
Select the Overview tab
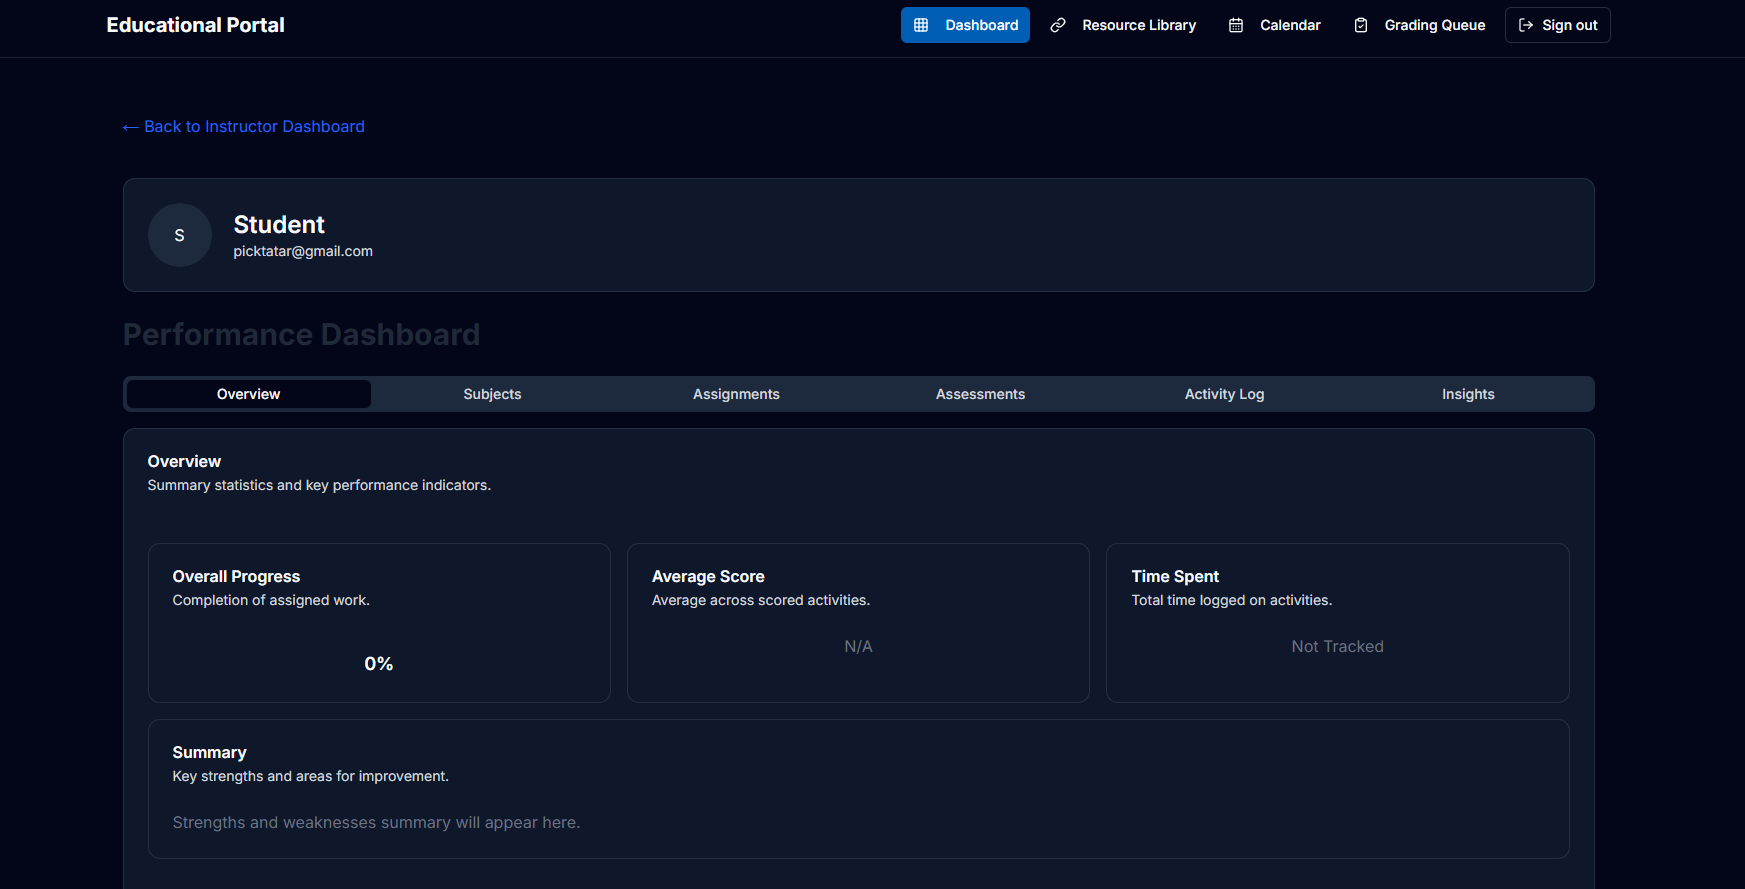point(249,394)
